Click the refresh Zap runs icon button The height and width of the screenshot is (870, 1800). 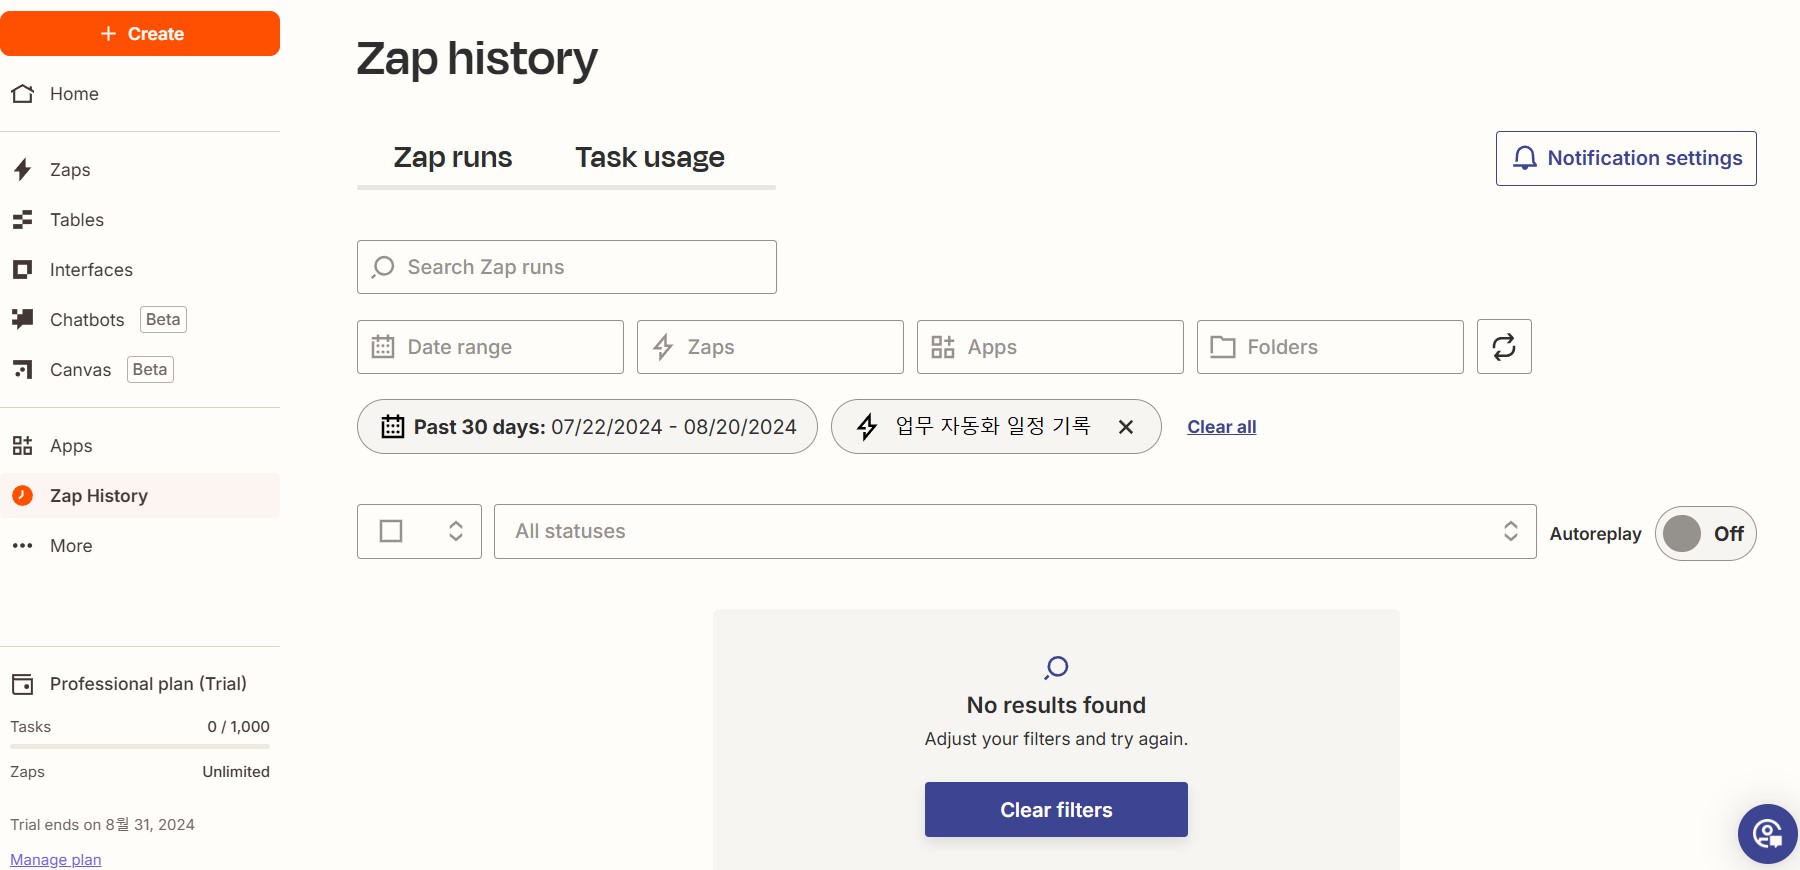1504,347
